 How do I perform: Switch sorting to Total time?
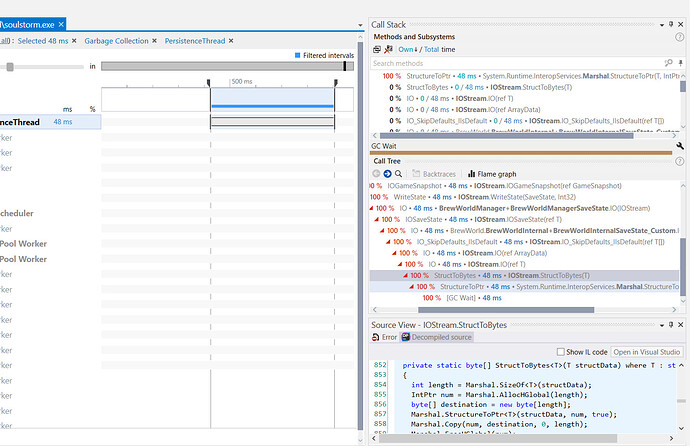click(x=432, y=49)
